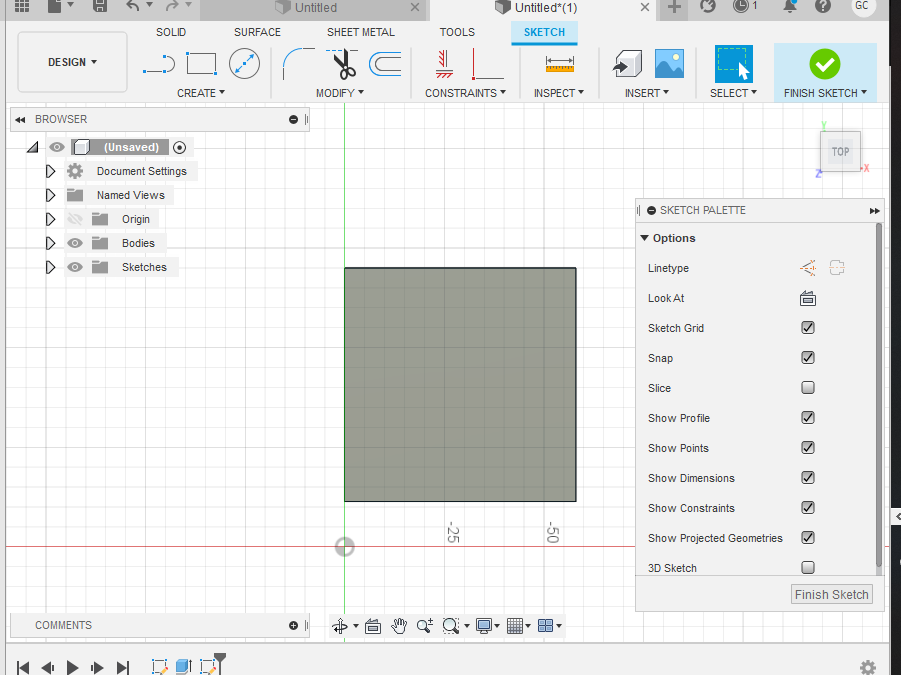Screen dimensions: 901x675
Task: Click the Undo arrow
Action: (133, 6)
